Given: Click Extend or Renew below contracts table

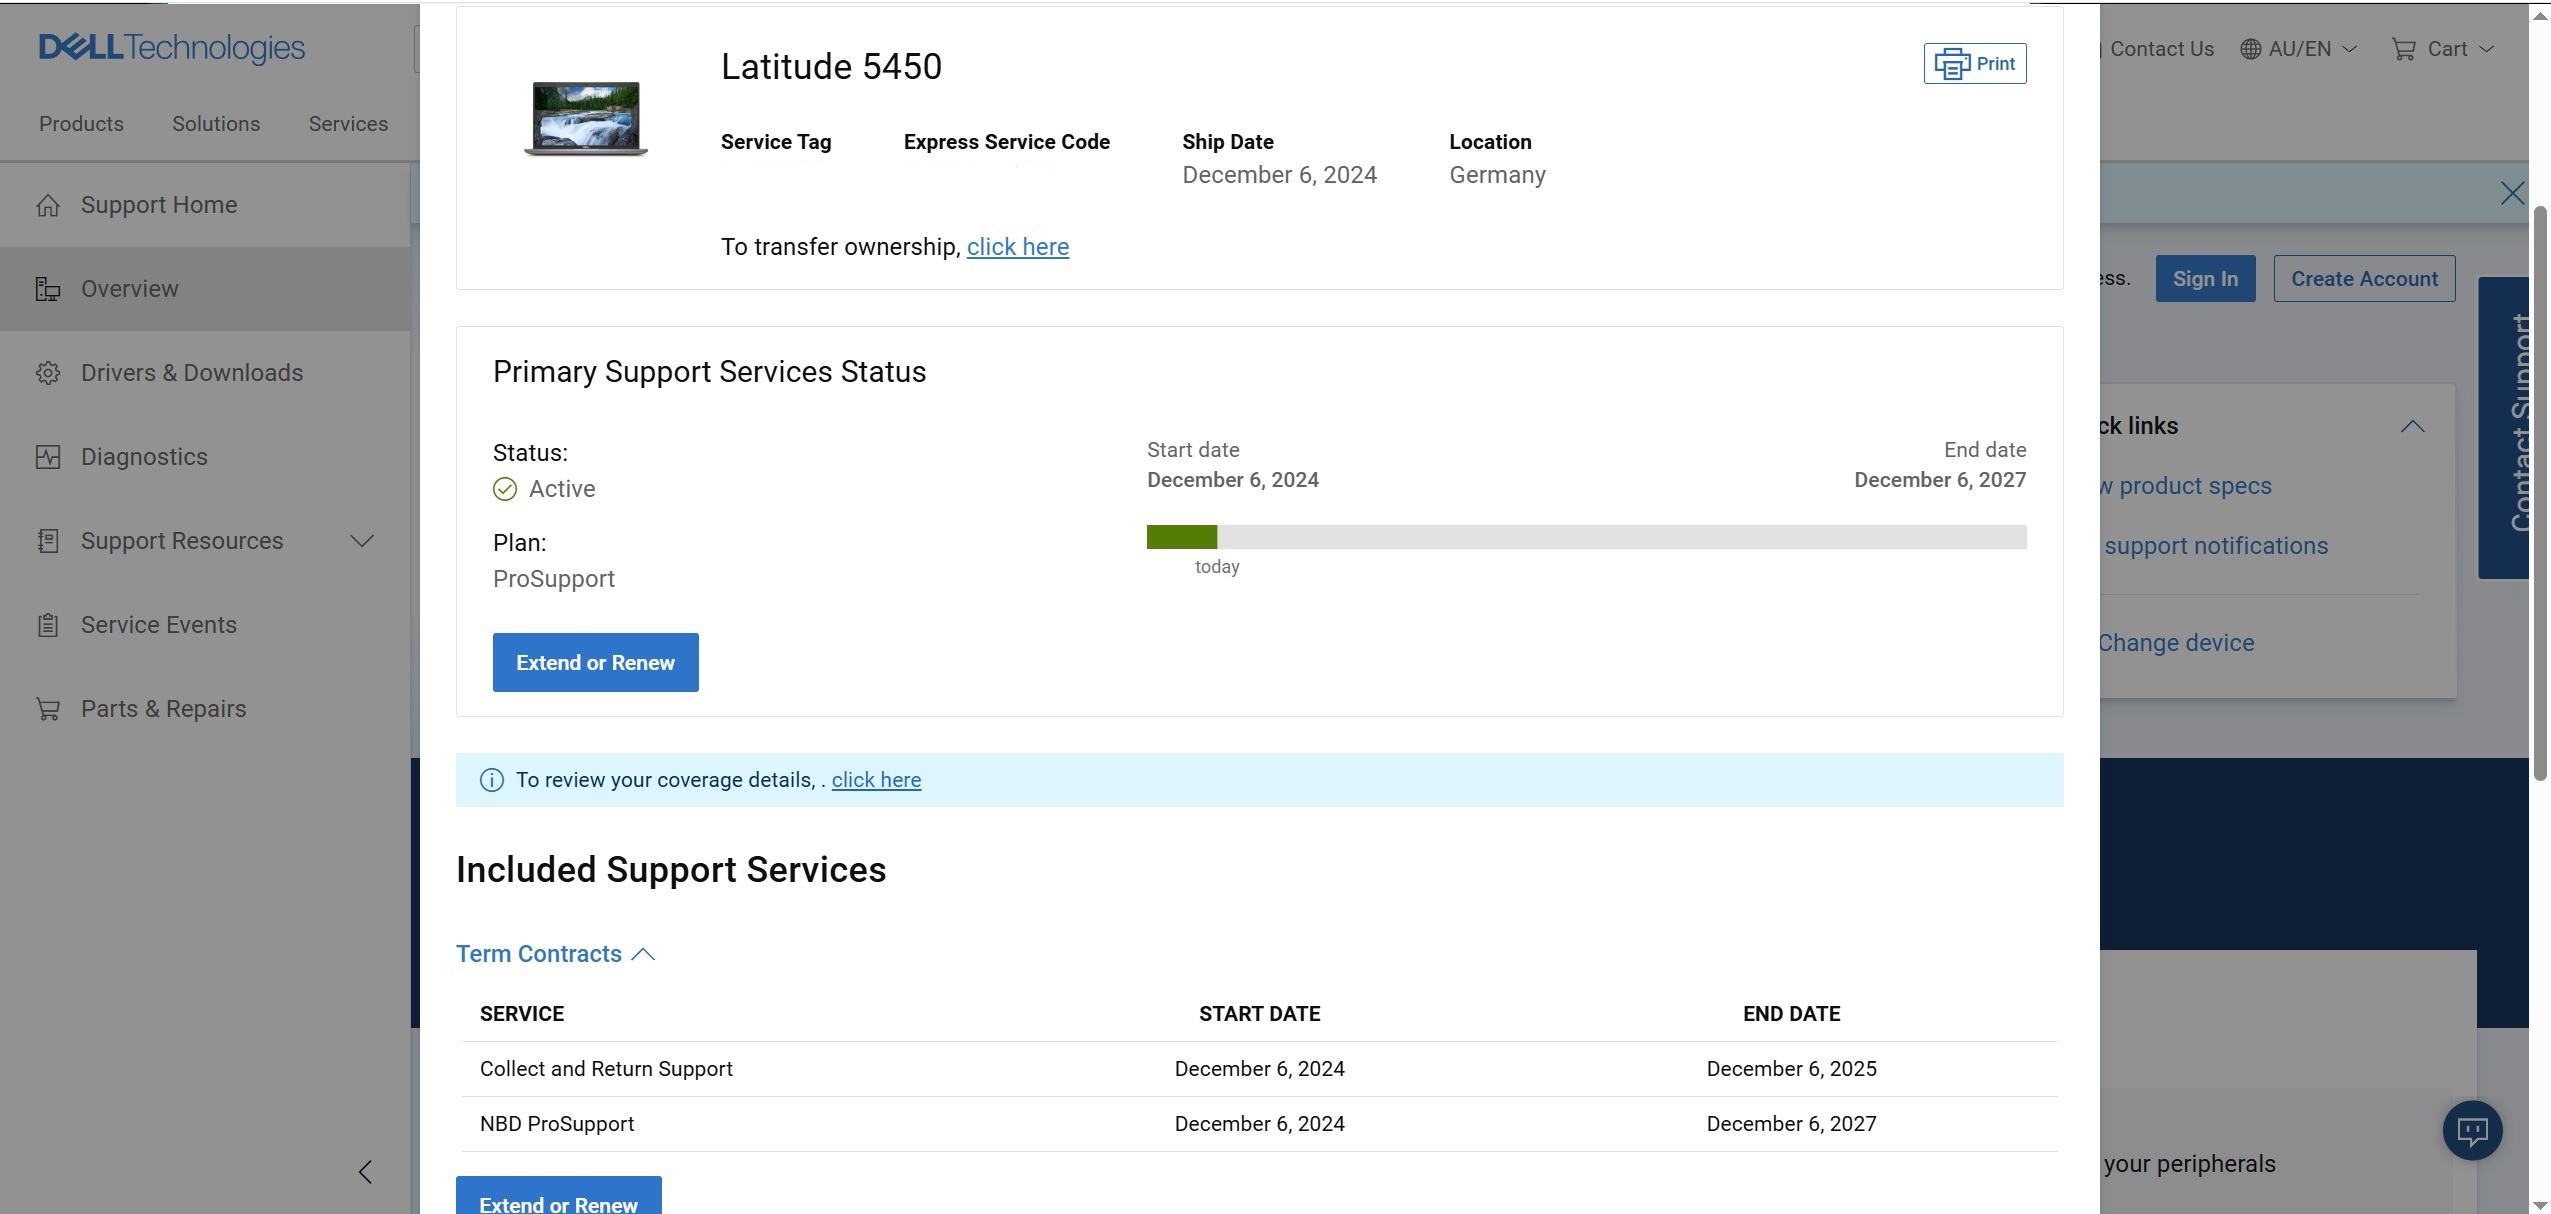Looking at the screenshot, I should coord(558,1197).
